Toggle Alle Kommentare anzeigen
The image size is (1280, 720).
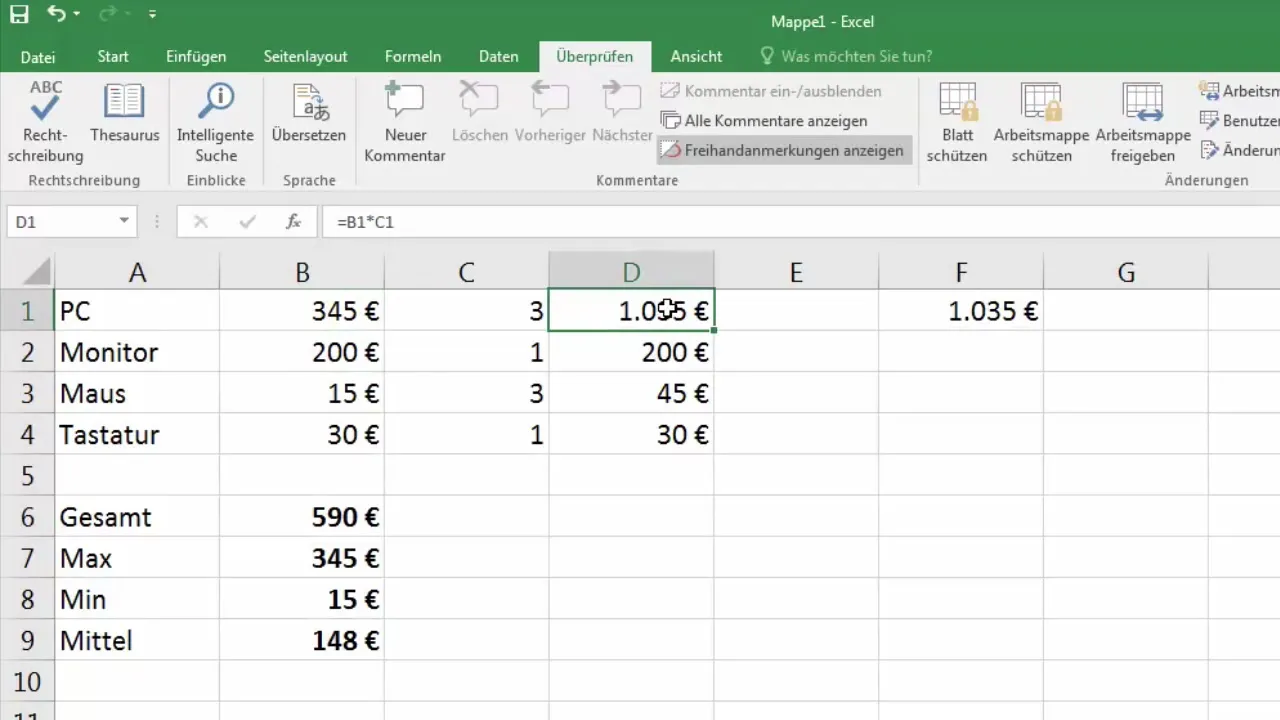[764, 121]
